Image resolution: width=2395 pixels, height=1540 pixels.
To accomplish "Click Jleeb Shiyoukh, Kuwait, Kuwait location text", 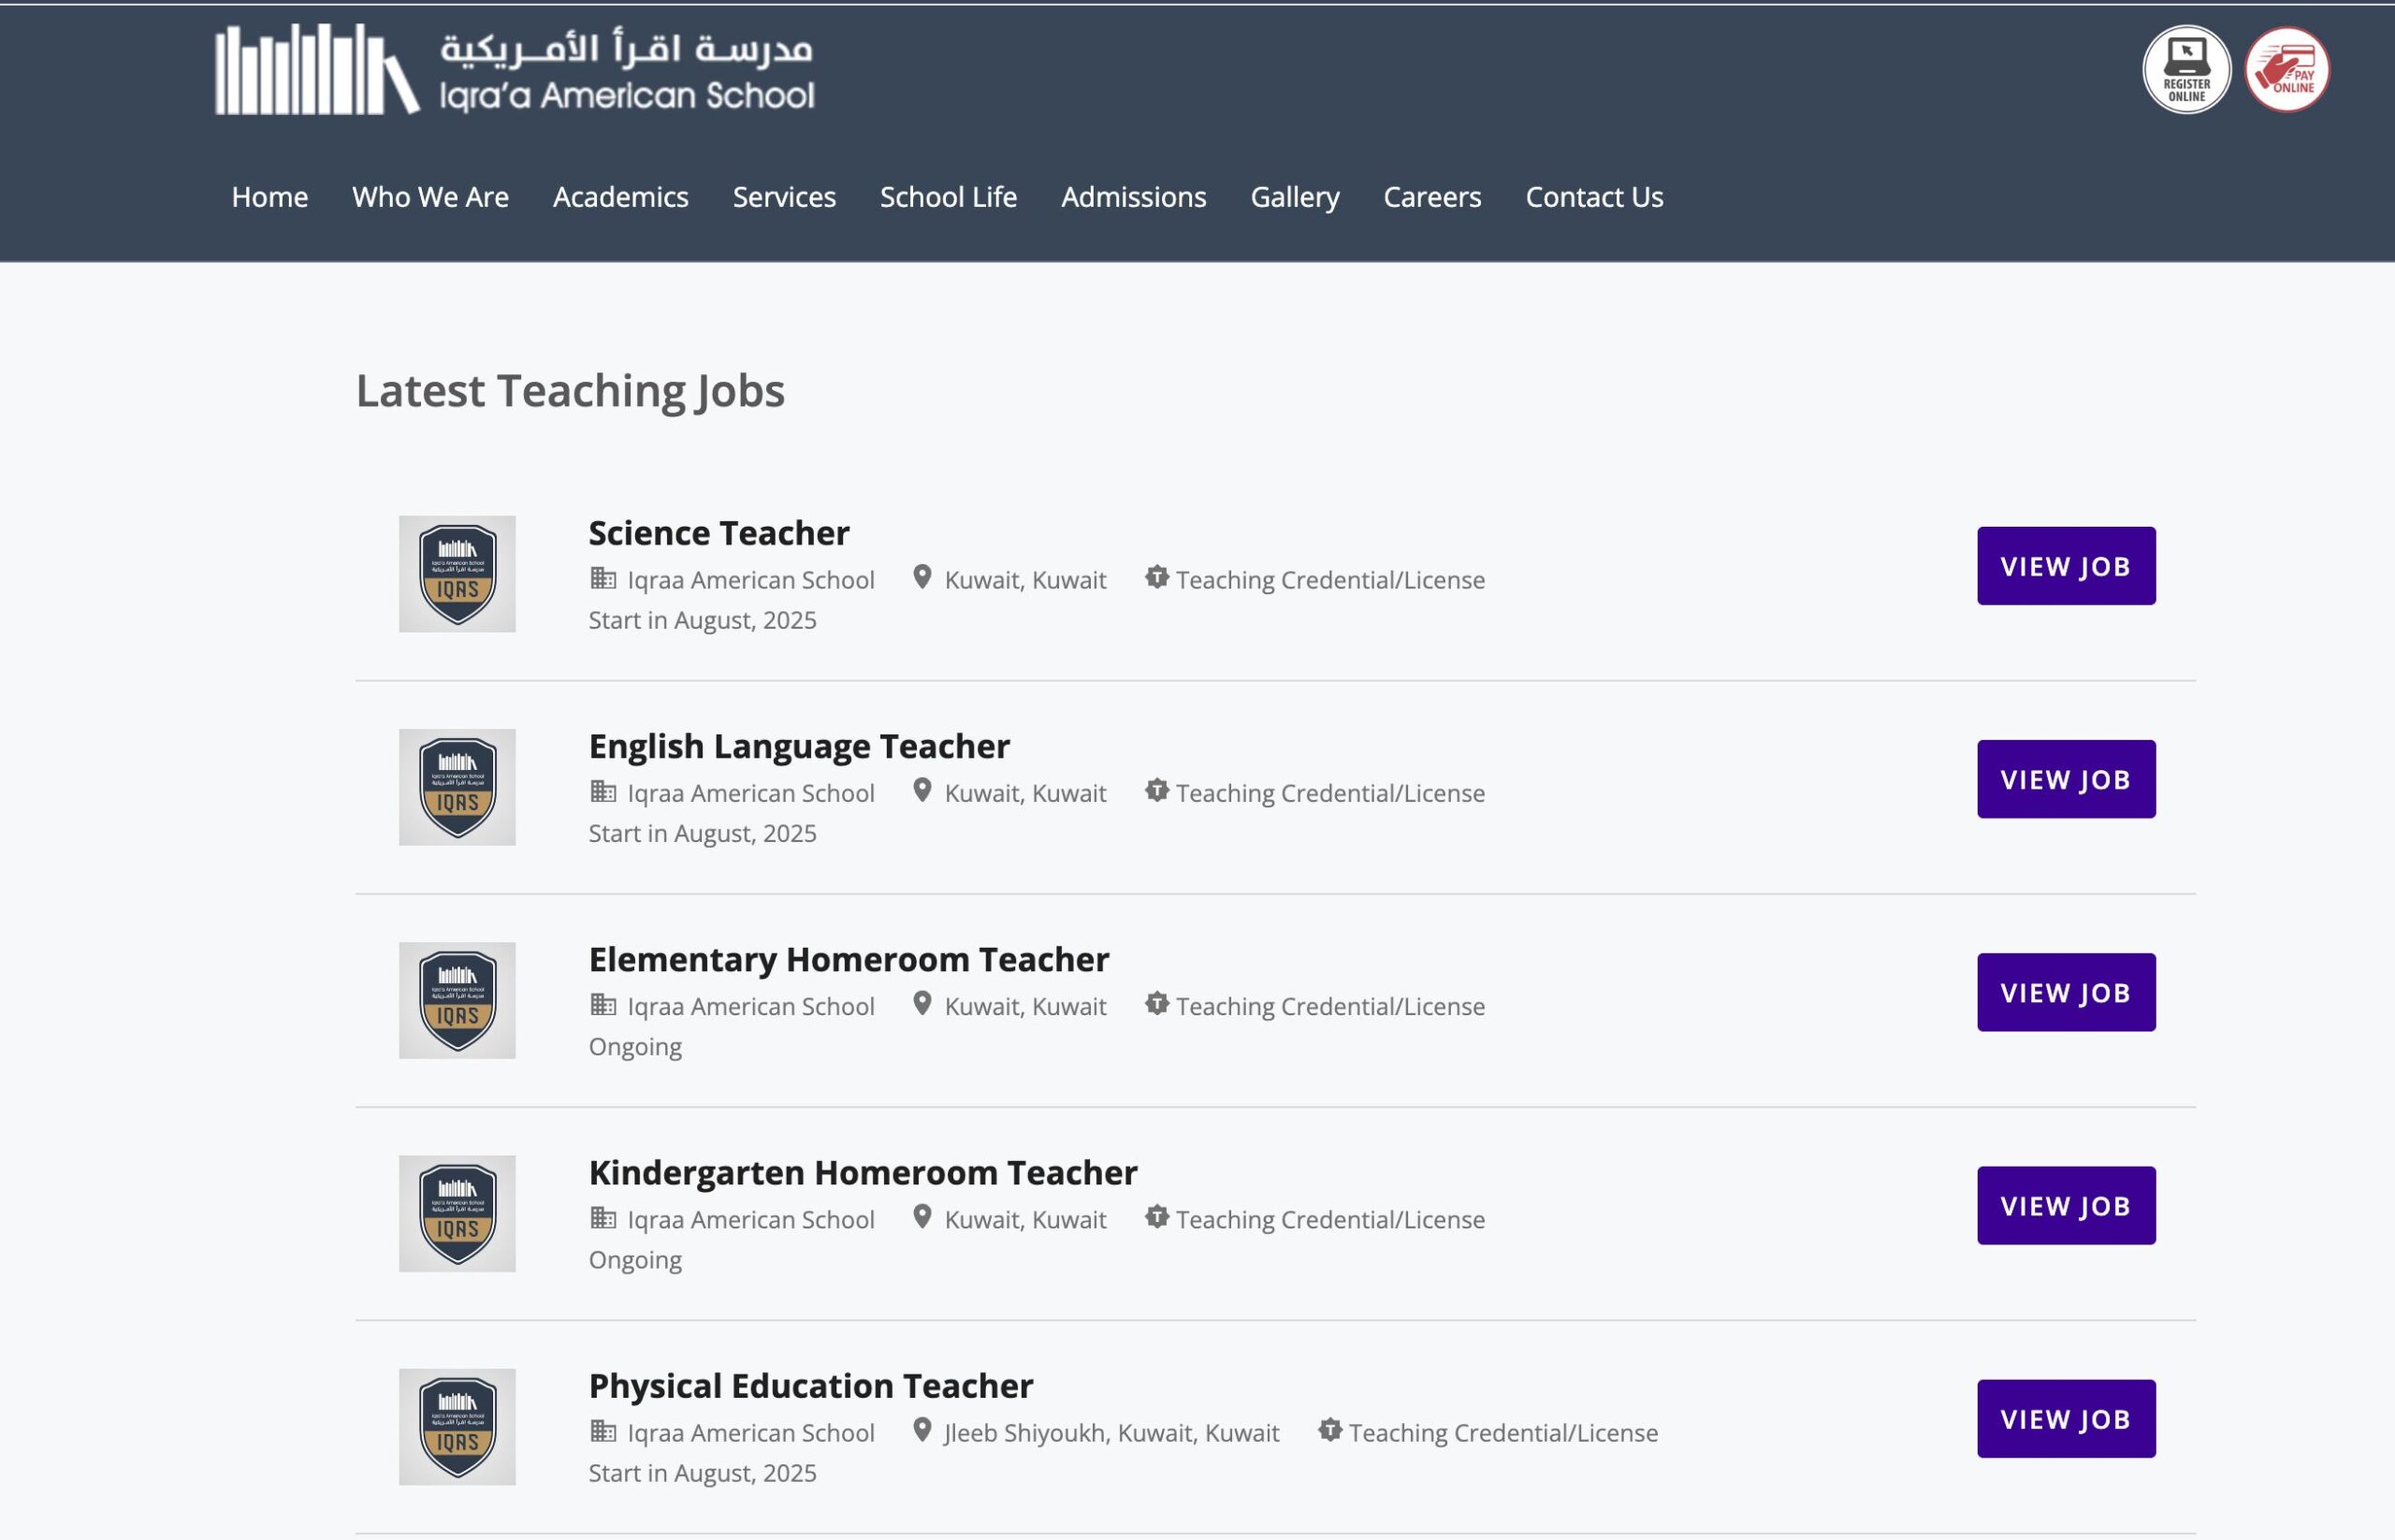I will [x=1111, y=1433].
